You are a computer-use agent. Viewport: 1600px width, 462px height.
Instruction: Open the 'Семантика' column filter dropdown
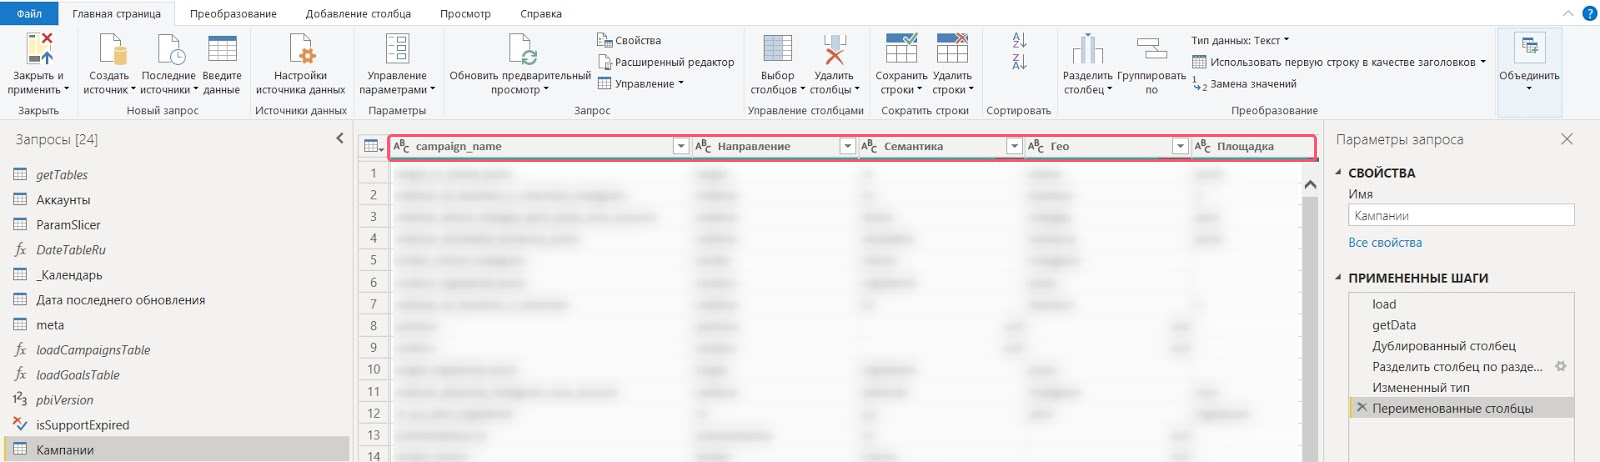click(x=1014, y=147)
